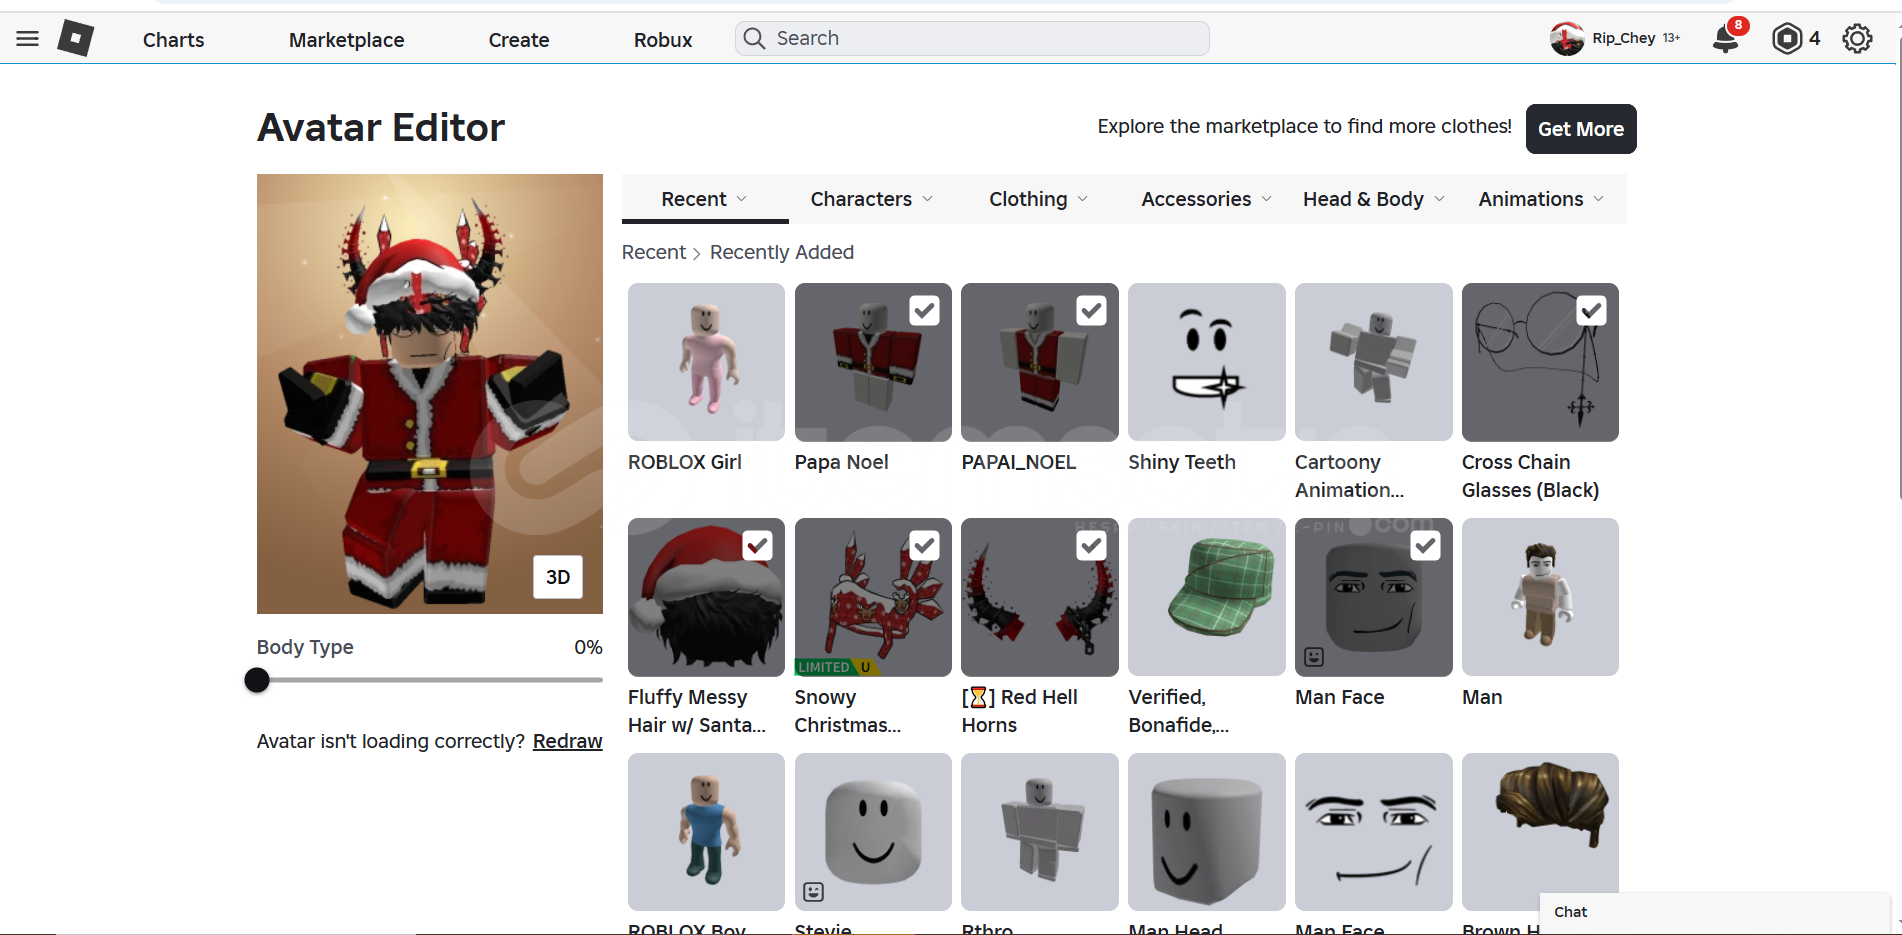The height and width of the screenshot is (935, 1902).
Task: Open the Create page
Action: pos(519,40)
